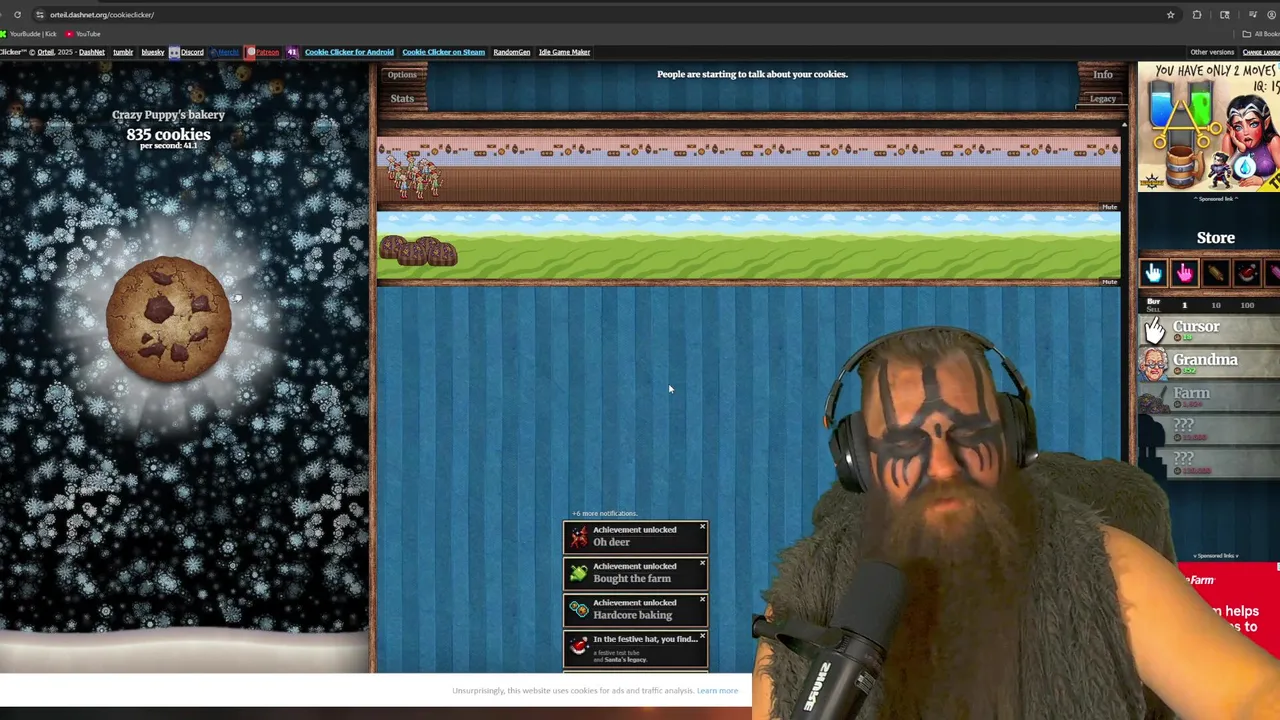The image size is (1280, 720).
Task: Open the Info menu
Action: click(1102, 74)
